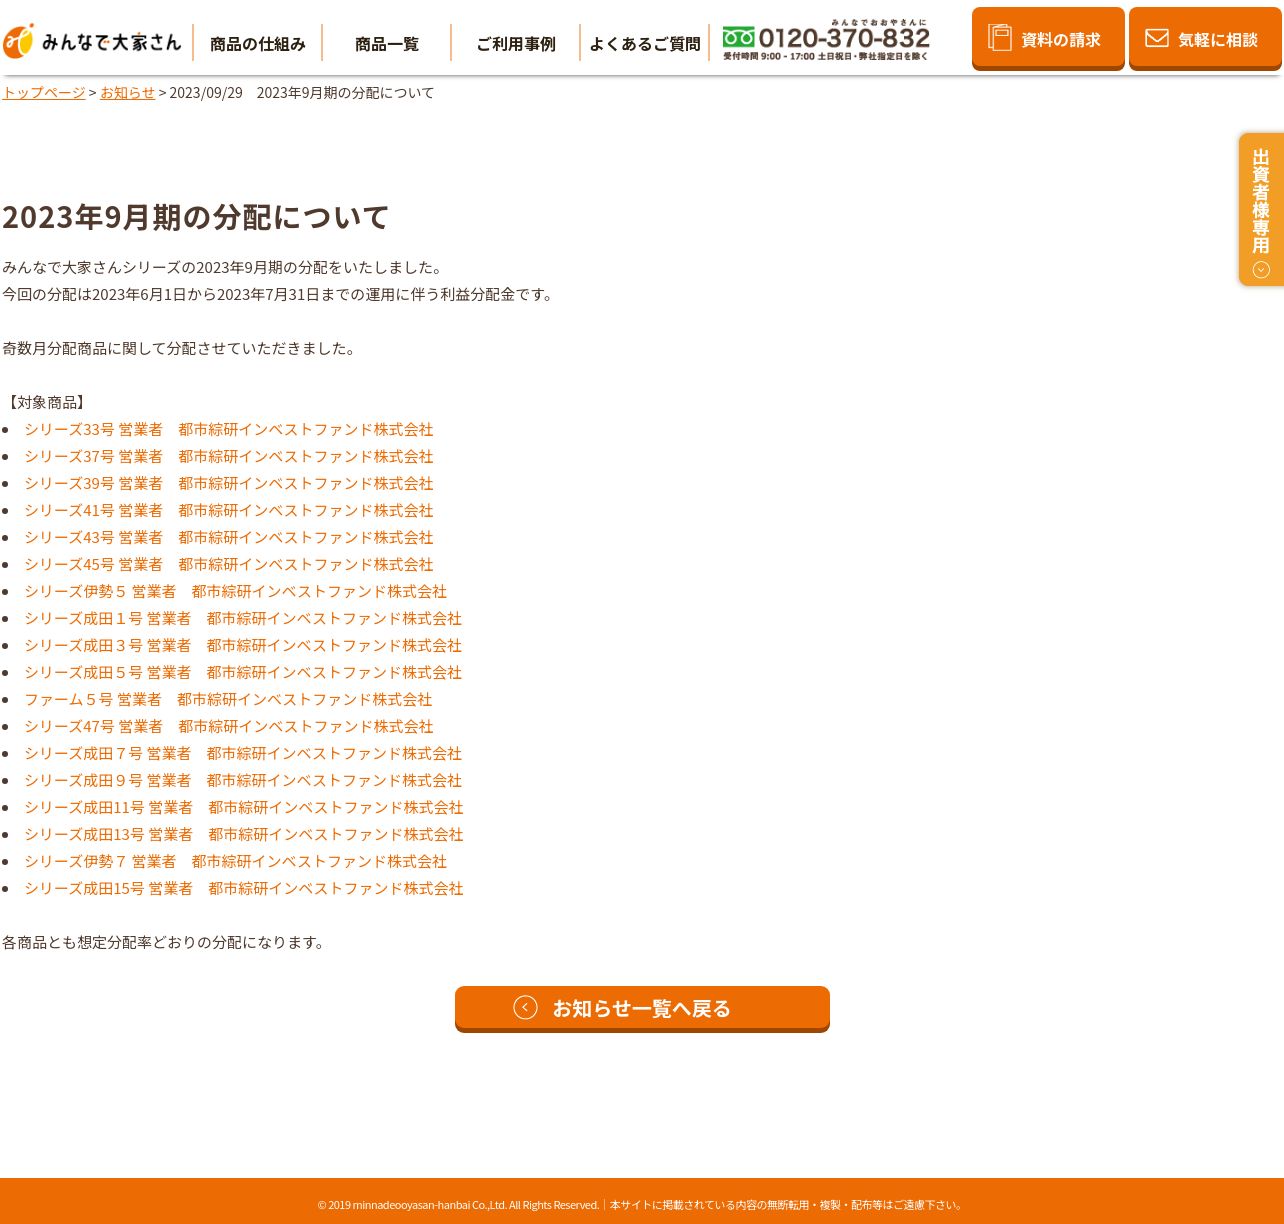The image size is (1284, 1224).
Task: Open the 商品の仕組み menu
Action: click(x=257, y=43)
